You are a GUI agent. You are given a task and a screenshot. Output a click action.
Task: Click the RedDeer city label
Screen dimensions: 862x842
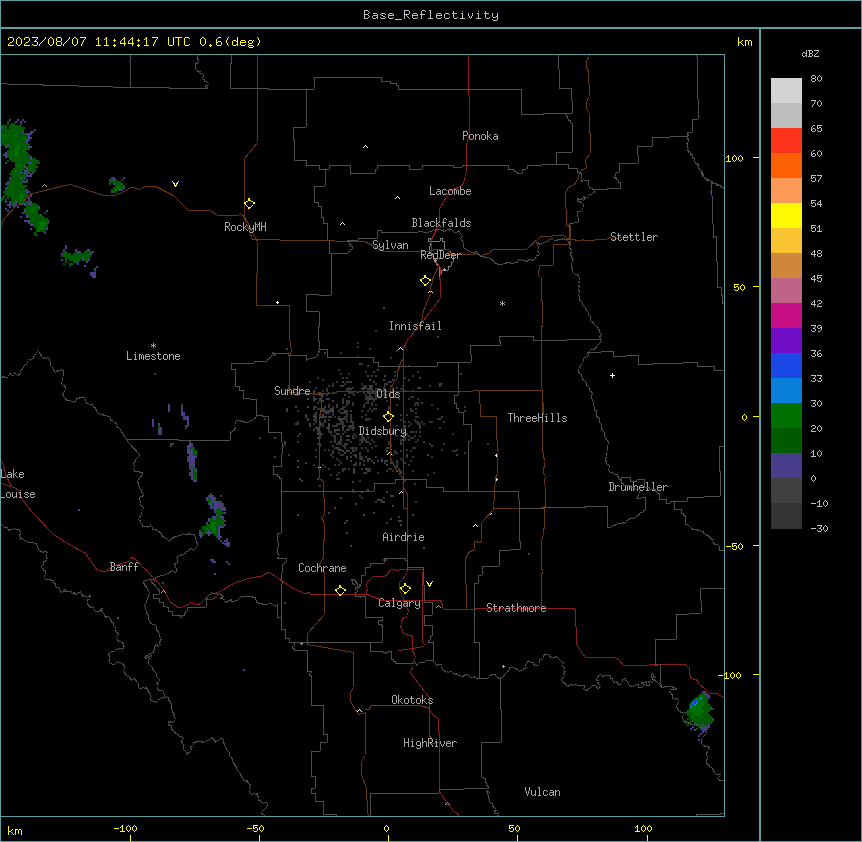440,255
